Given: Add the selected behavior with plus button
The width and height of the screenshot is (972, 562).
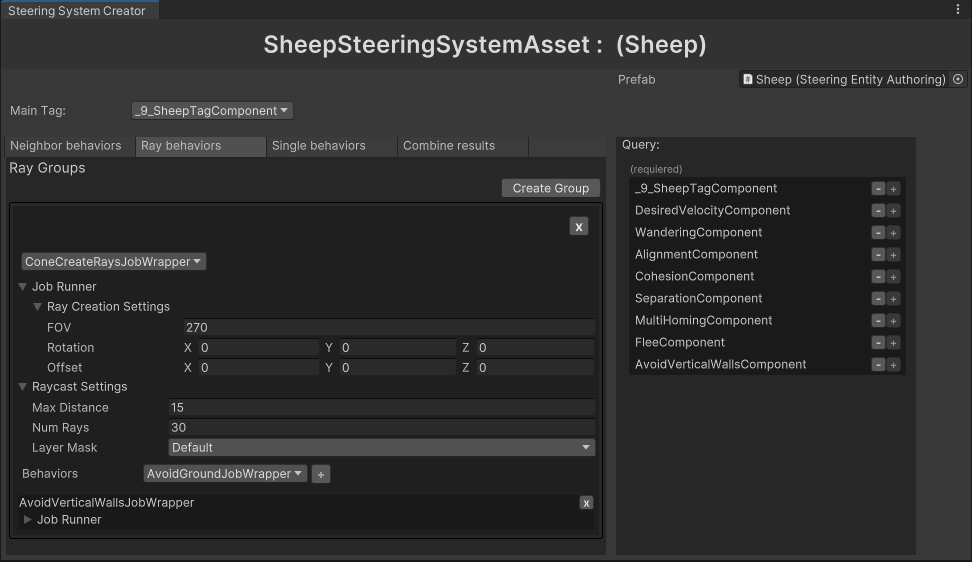Looking at the screenshot, I should tap(321, 474).
